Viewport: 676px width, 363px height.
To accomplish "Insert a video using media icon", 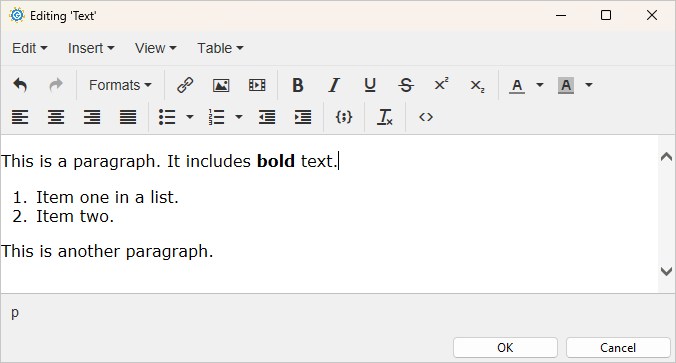I will [257, 85].
